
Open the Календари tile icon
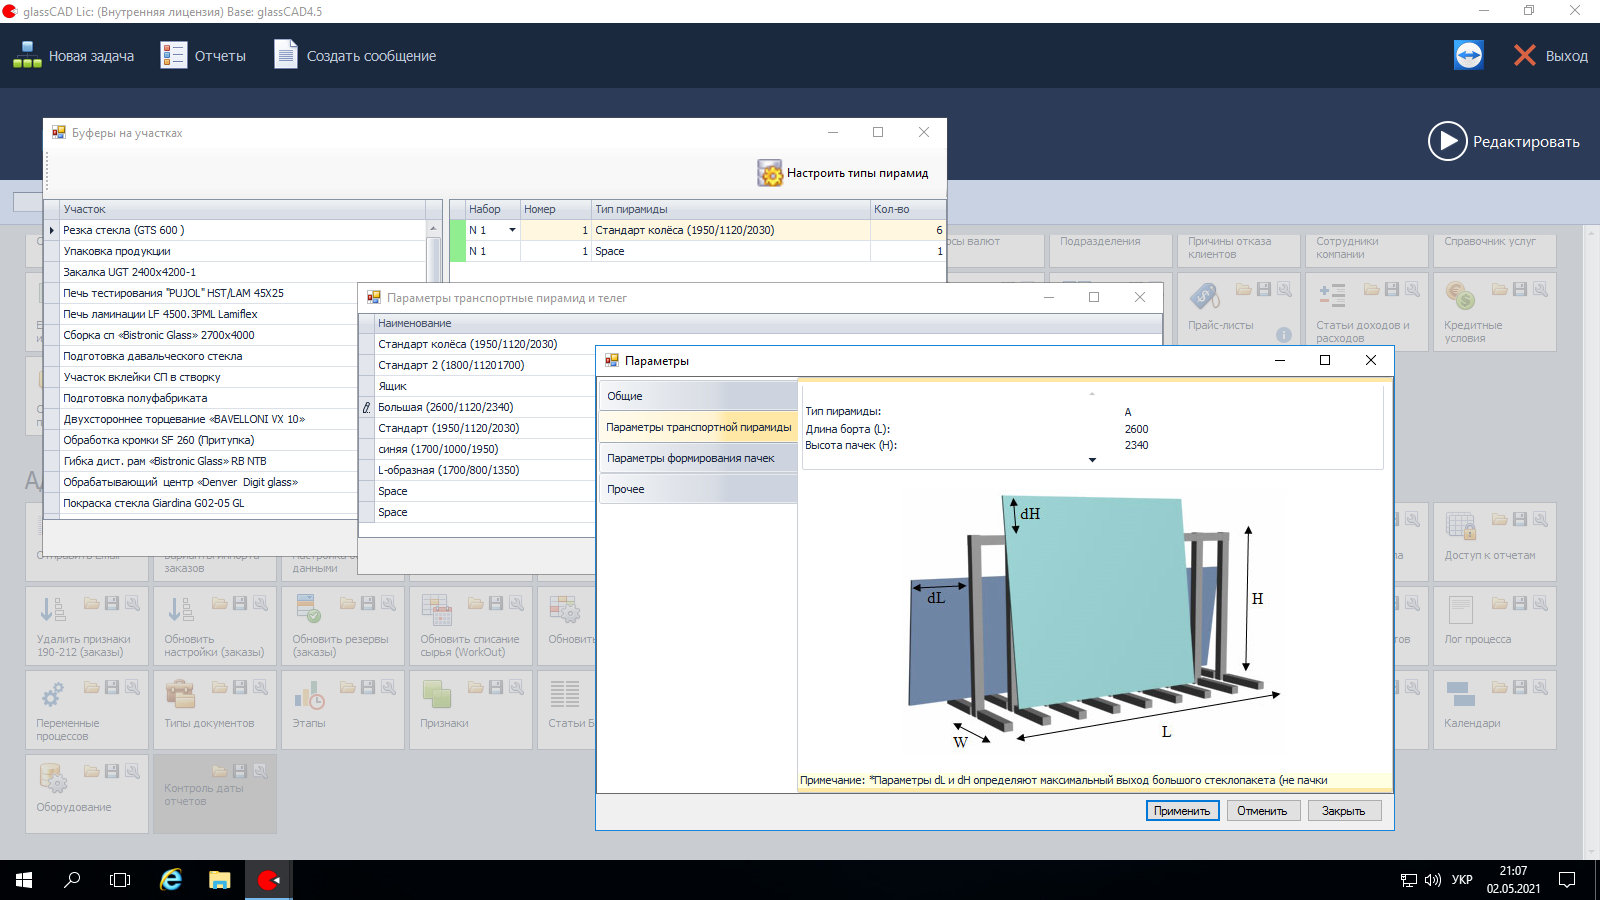[x=1460, y=694]
